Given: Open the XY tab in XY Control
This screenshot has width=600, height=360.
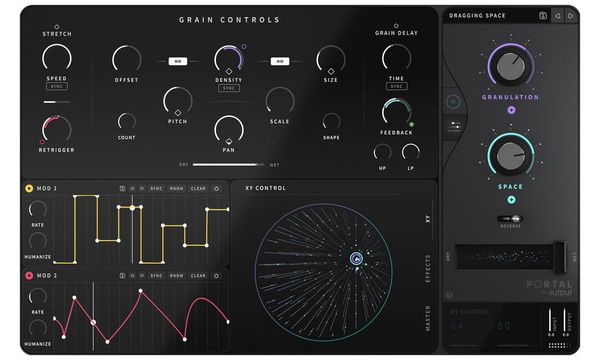Looking at the screenshot, I should [428, 219].
